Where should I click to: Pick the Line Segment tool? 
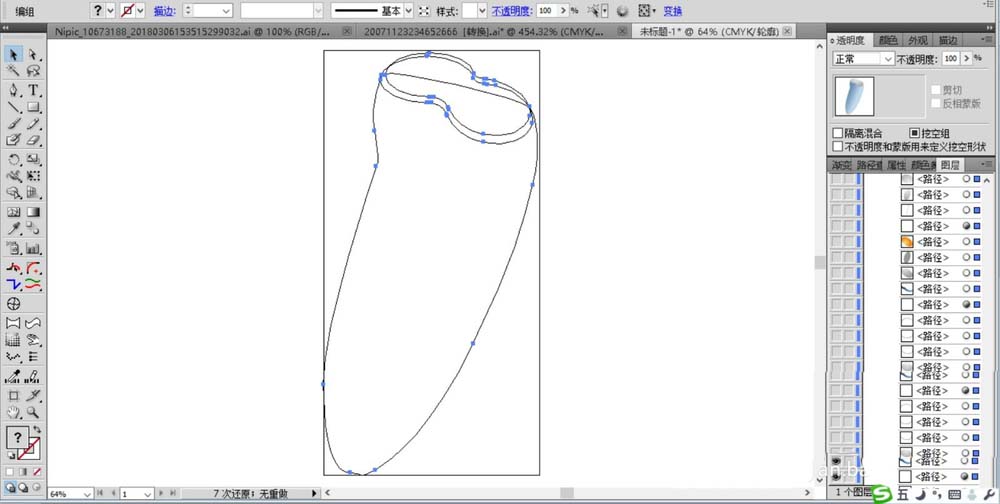tap(14, 107)
